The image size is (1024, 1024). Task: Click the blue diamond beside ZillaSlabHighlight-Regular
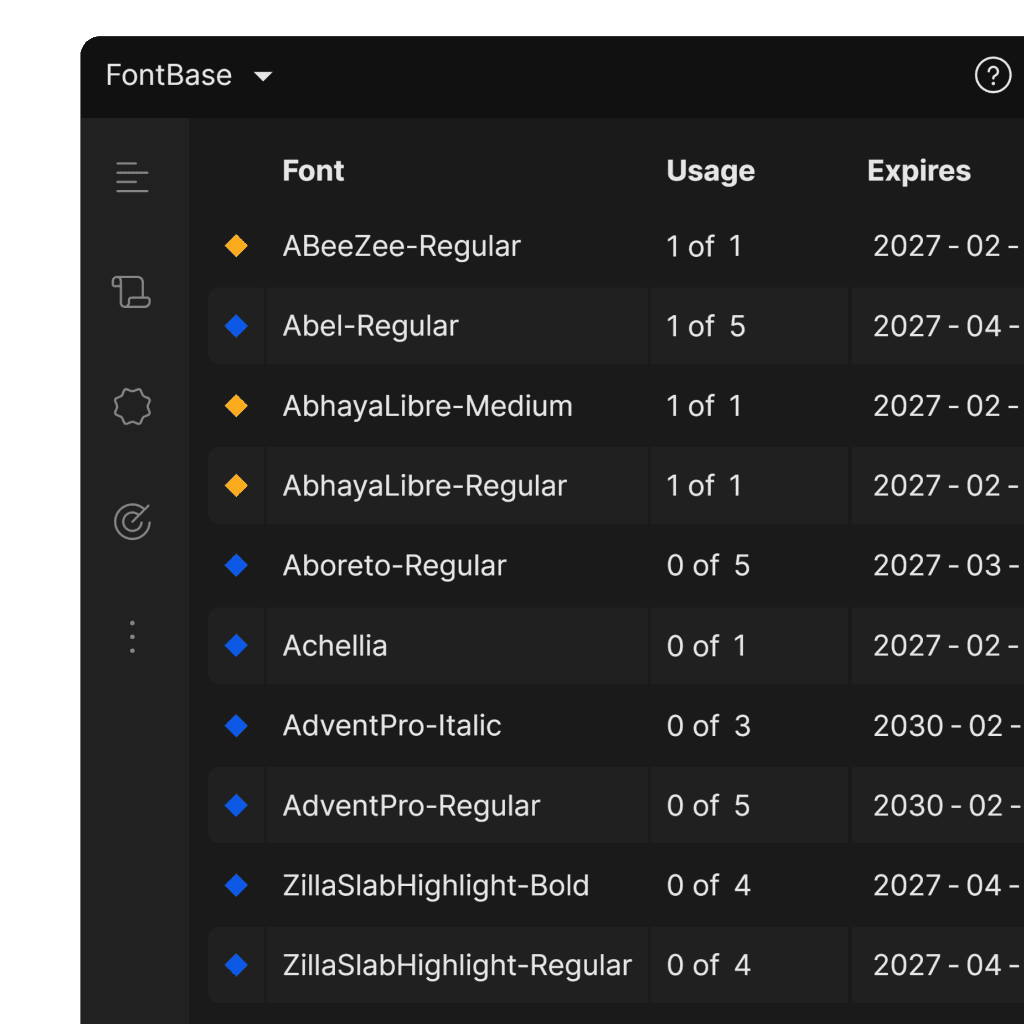[236, 965]
